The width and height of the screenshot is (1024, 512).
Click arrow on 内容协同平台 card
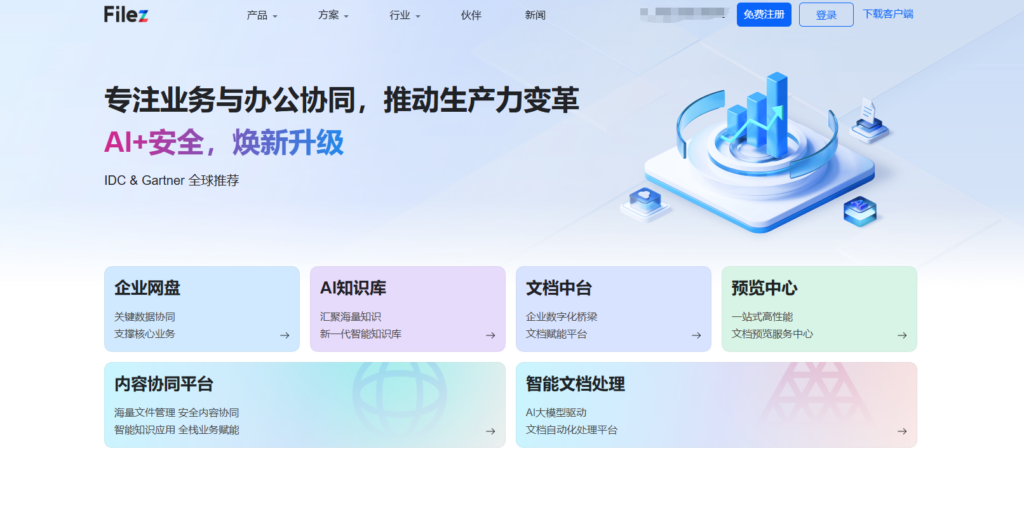(490, 431)
